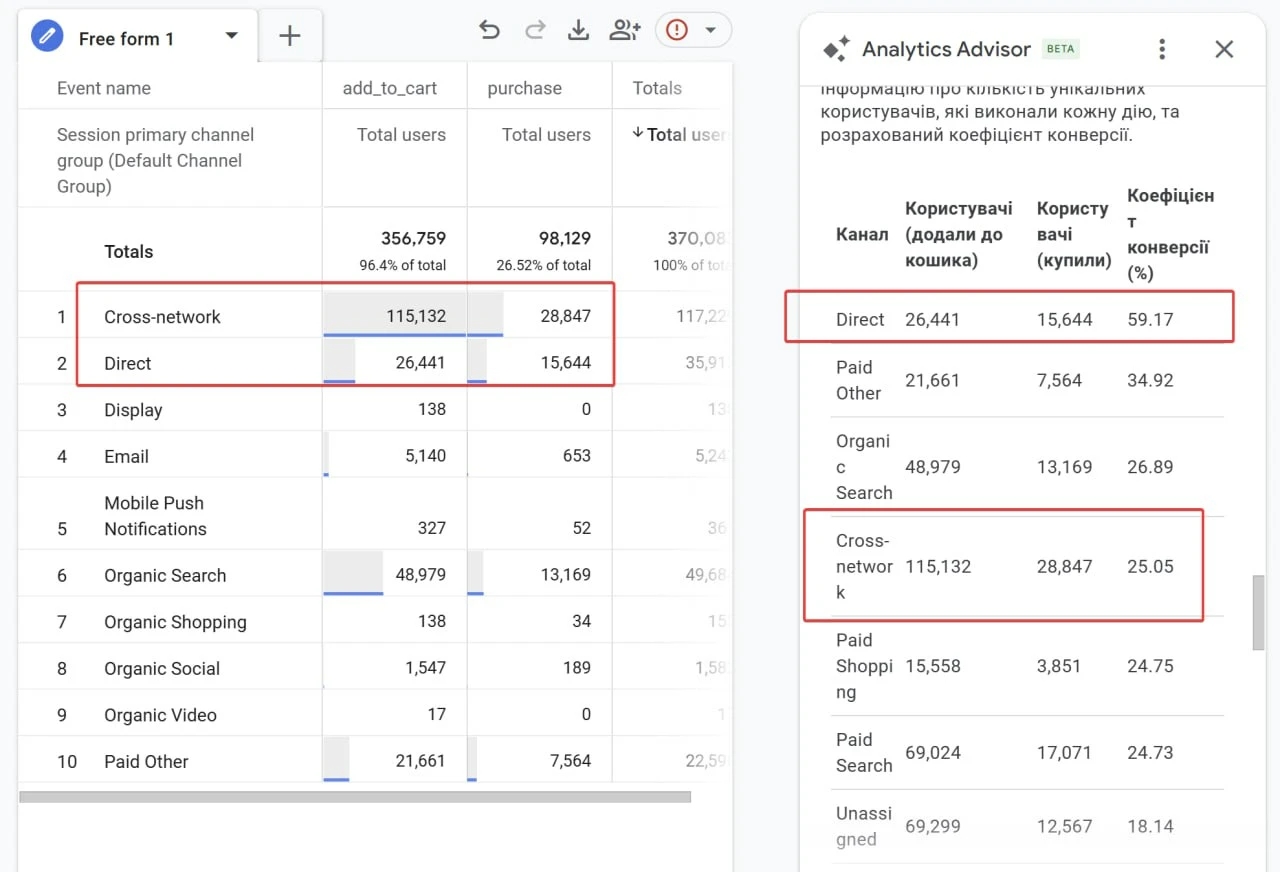Add a new tab with plus button
1280x872 pixels.
click(289, 37)
